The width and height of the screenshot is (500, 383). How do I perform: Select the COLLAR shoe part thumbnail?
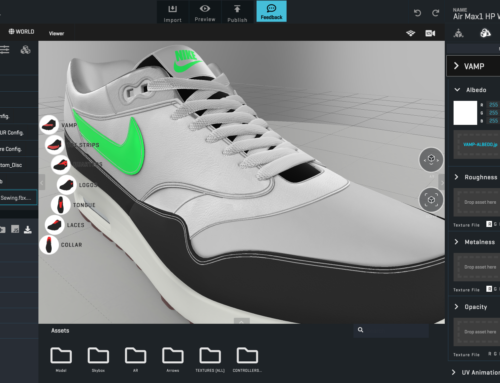coord(49,245)
